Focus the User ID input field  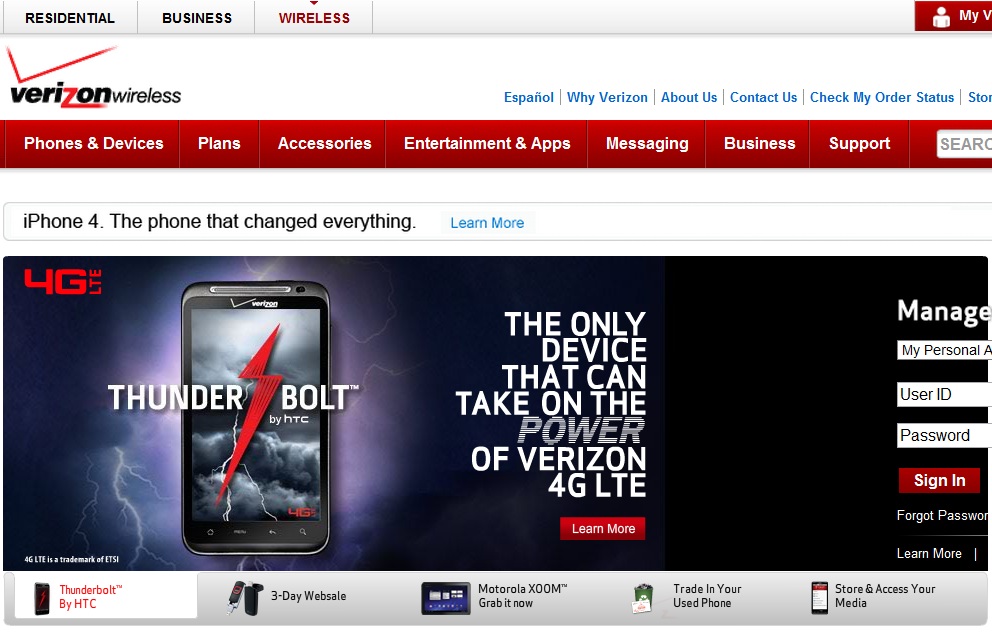pyautogui.click(x=944, y=394)
